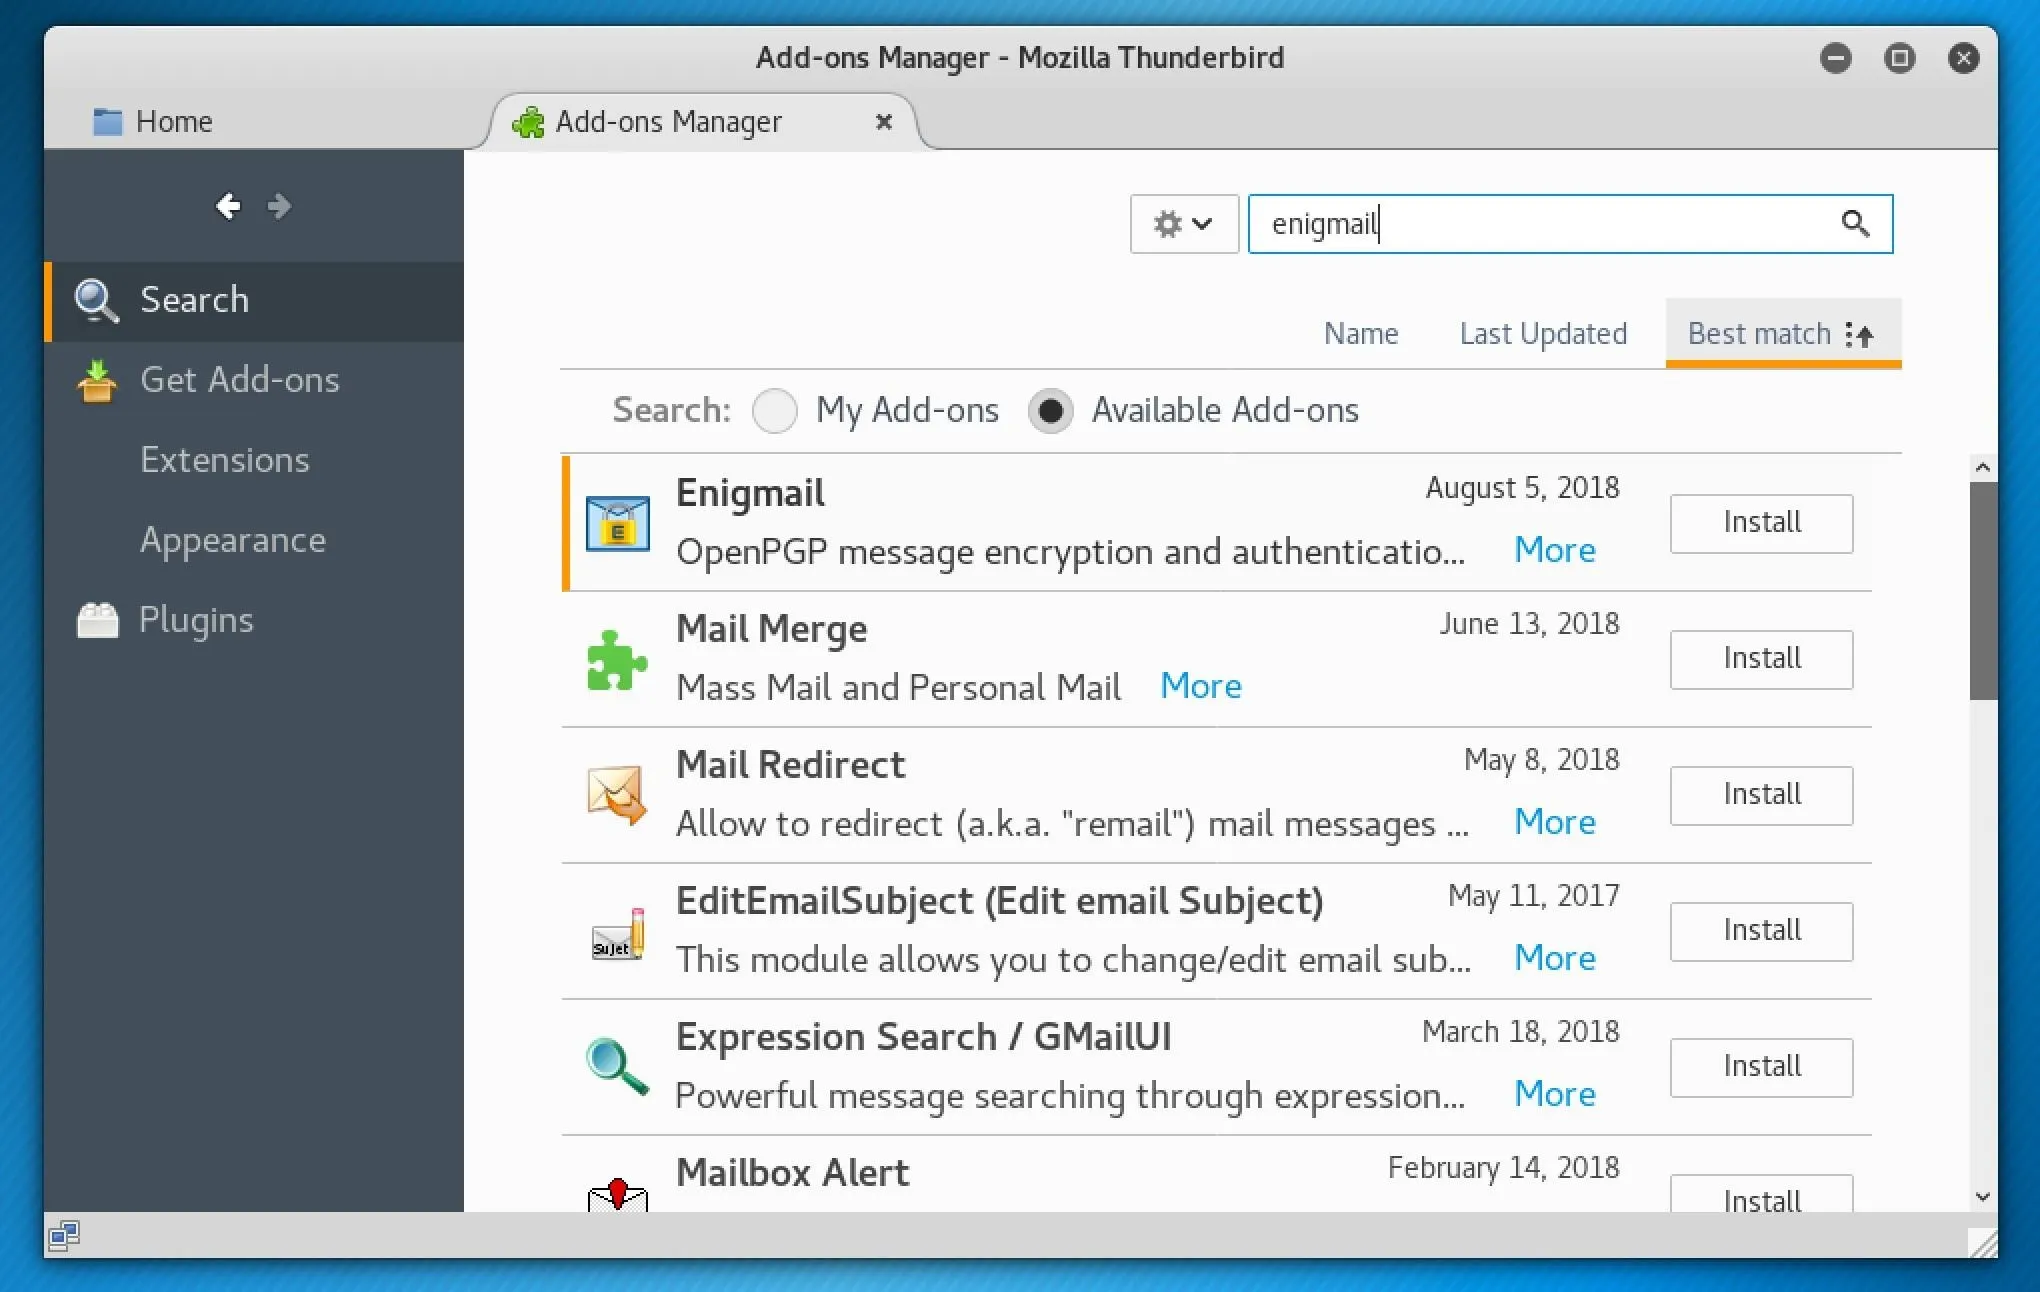Screen dimensions: 2040x1292
Task: Select the EditEmailSubject (Edit email Subject) title
Action: click(999, 901)
